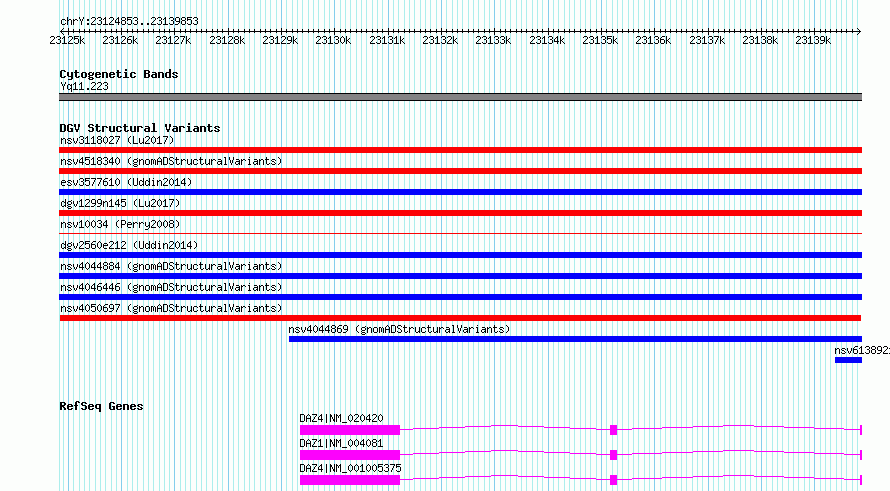
Task: Select the large magenta exon of DAZ1|NM_004081
Action: 350,455
